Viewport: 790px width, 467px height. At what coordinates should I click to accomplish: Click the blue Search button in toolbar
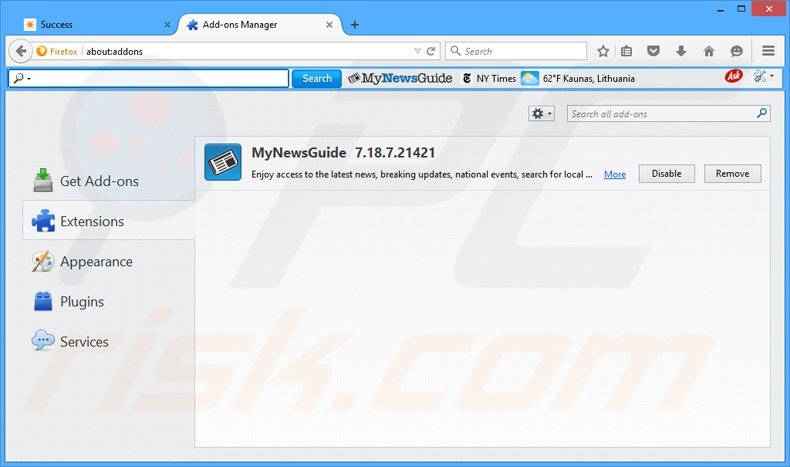coord(316,79)
